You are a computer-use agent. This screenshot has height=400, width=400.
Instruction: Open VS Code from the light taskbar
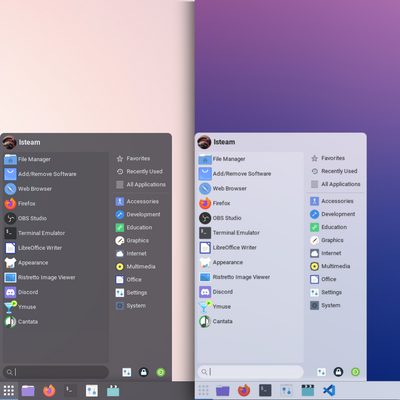click(329, 390)
